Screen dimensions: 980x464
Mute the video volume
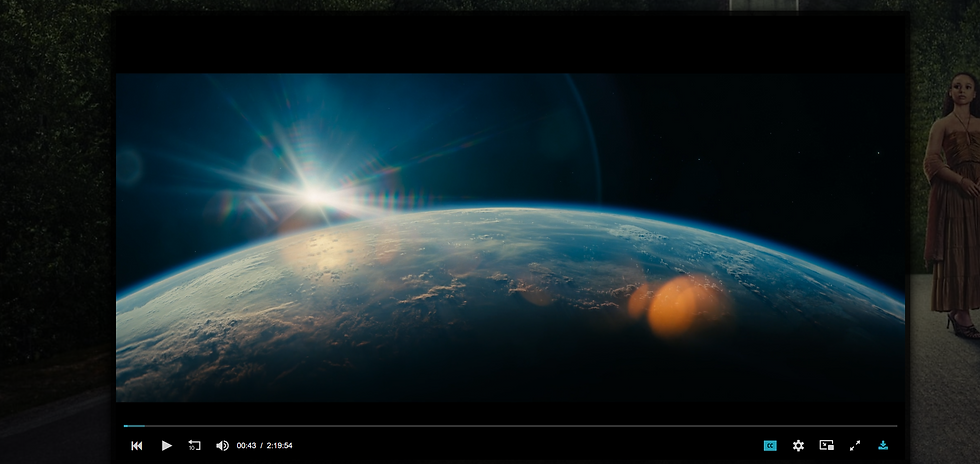tap(222, 446)
